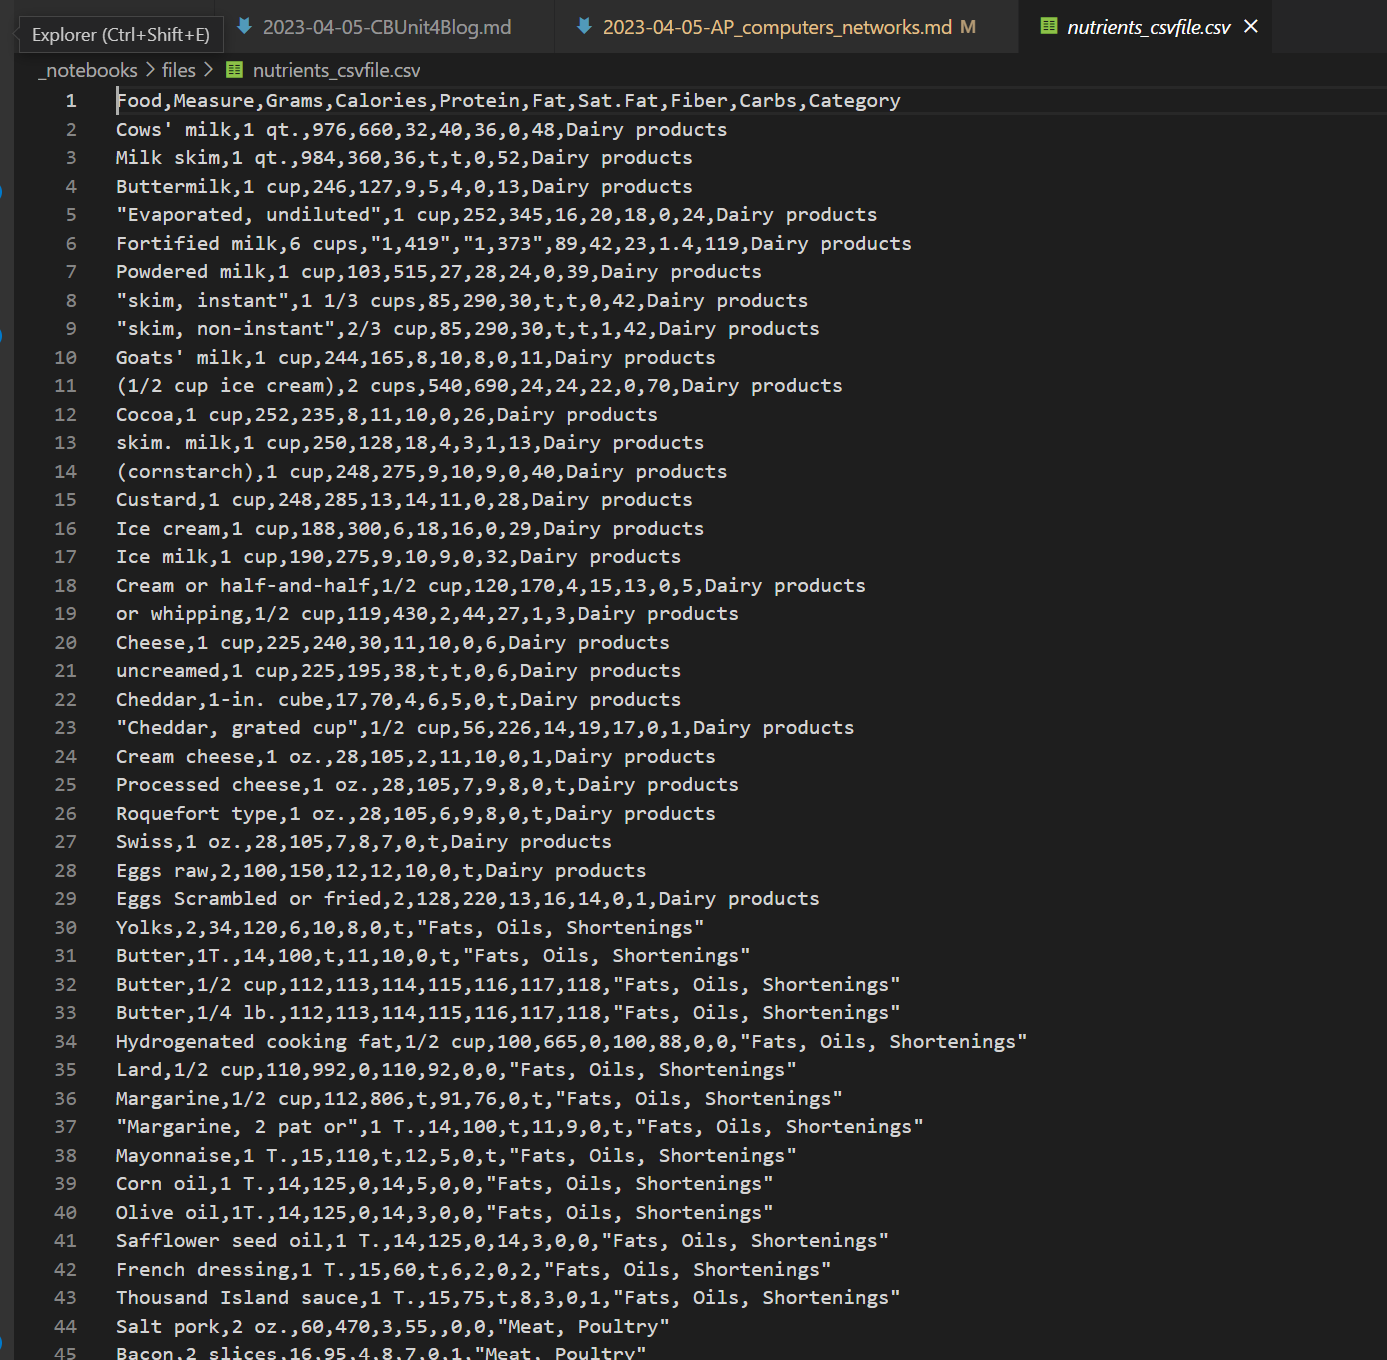Screen dimensions: 1387x1360
Task: Click the markdown icon on CBUnit4Blog tab
Action: 244,27
